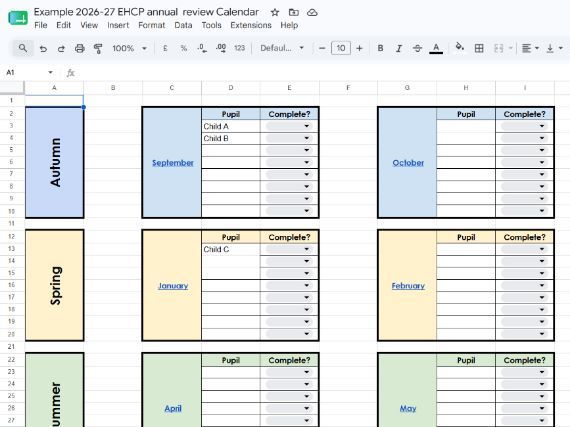
Task: Select the Spring term cell
Action: click(x=55, y=285)
